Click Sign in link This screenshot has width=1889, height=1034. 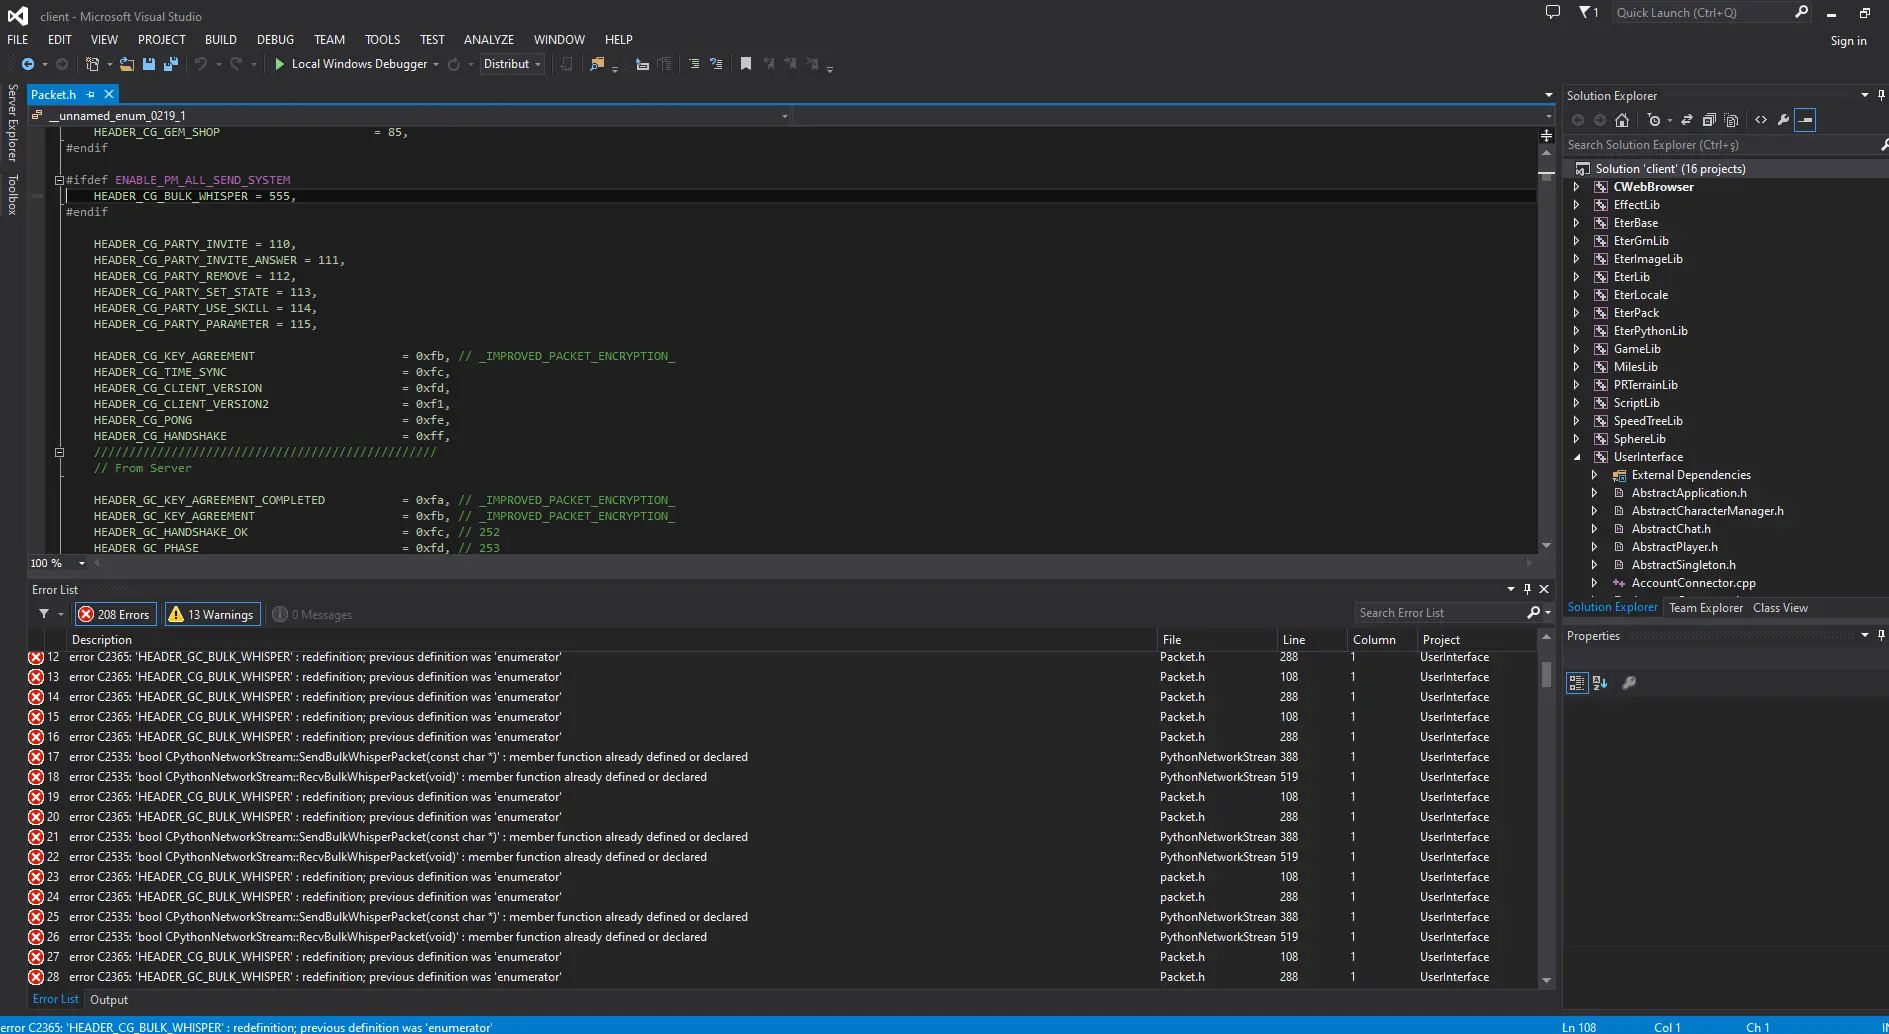(1848, 41)
